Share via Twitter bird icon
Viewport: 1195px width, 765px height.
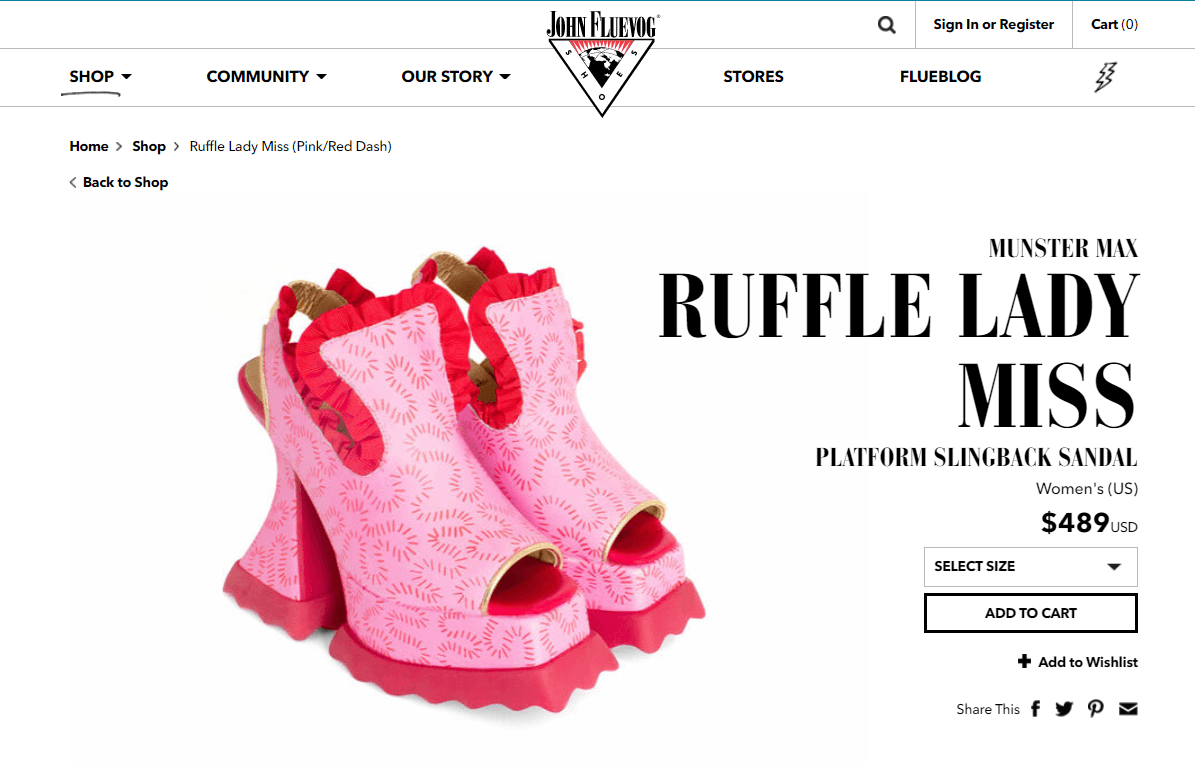pyautogui.click(x=1064, y=709)
